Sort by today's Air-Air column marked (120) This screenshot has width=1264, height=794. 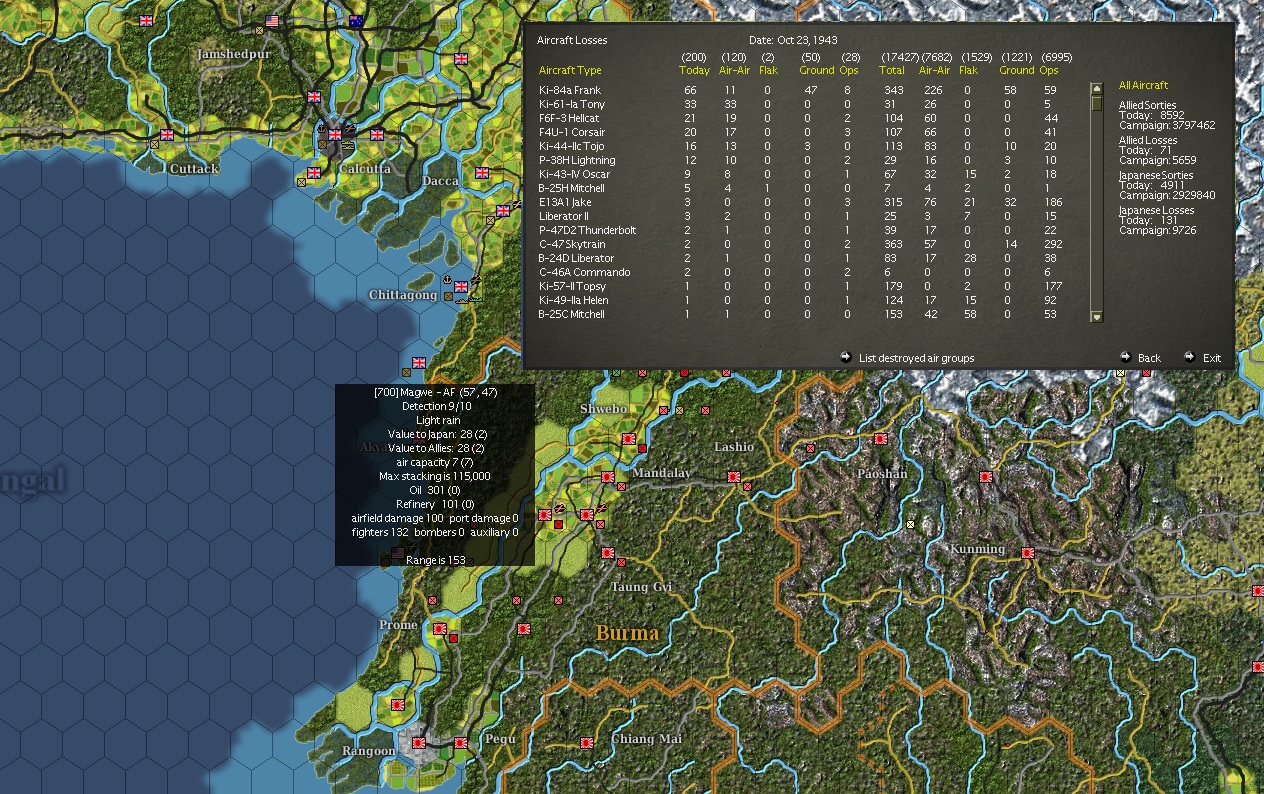point(734,71)
